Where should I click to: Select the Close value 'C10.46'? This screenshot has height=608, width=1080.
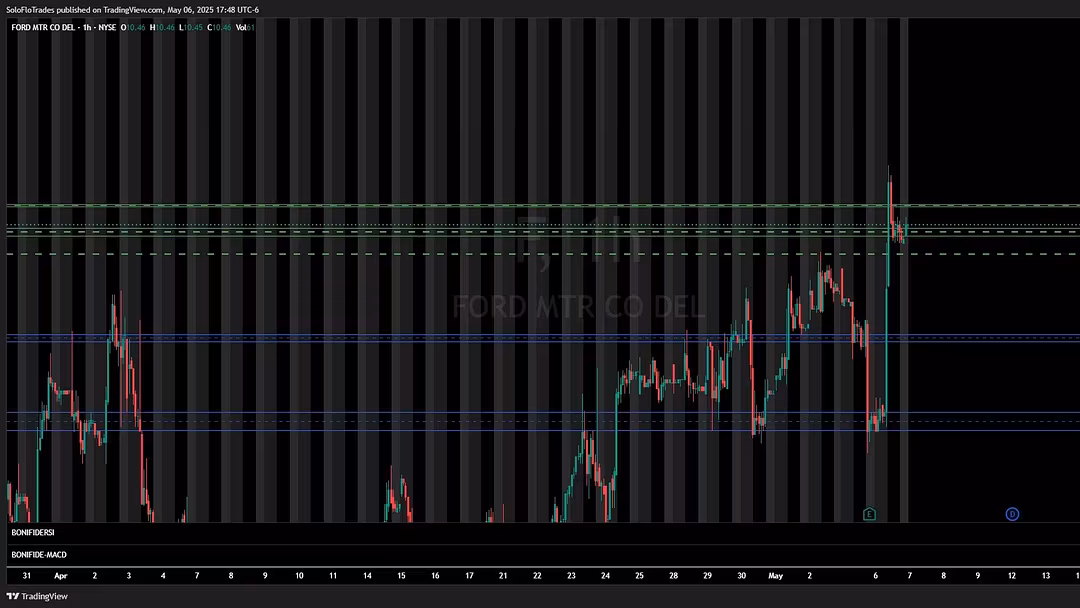219,28
